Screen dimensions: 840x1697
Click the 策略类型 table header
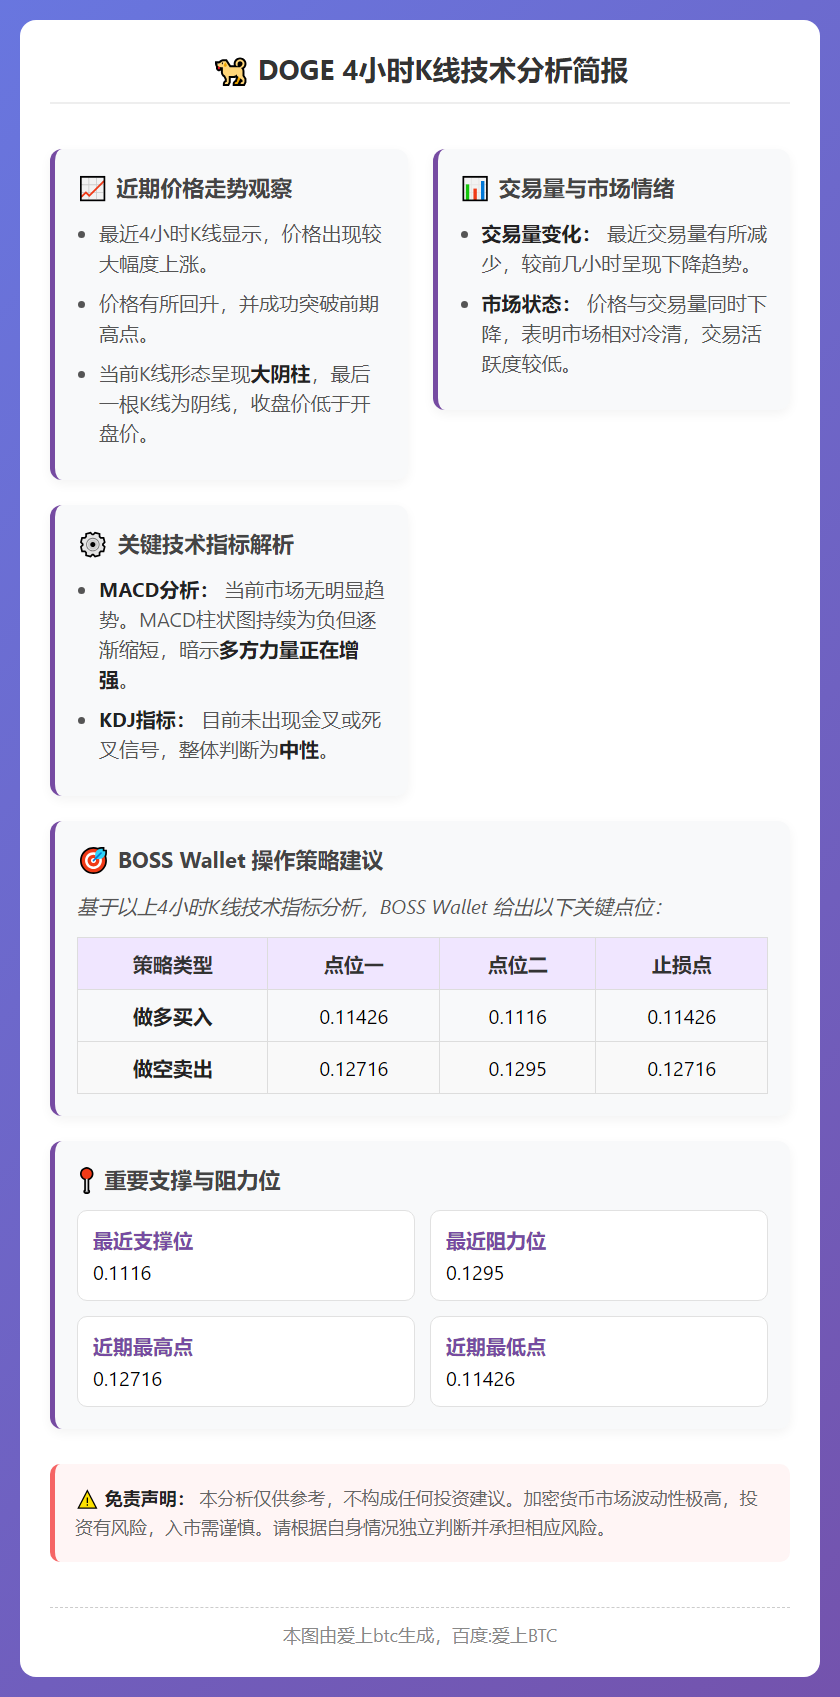point(173,964)
